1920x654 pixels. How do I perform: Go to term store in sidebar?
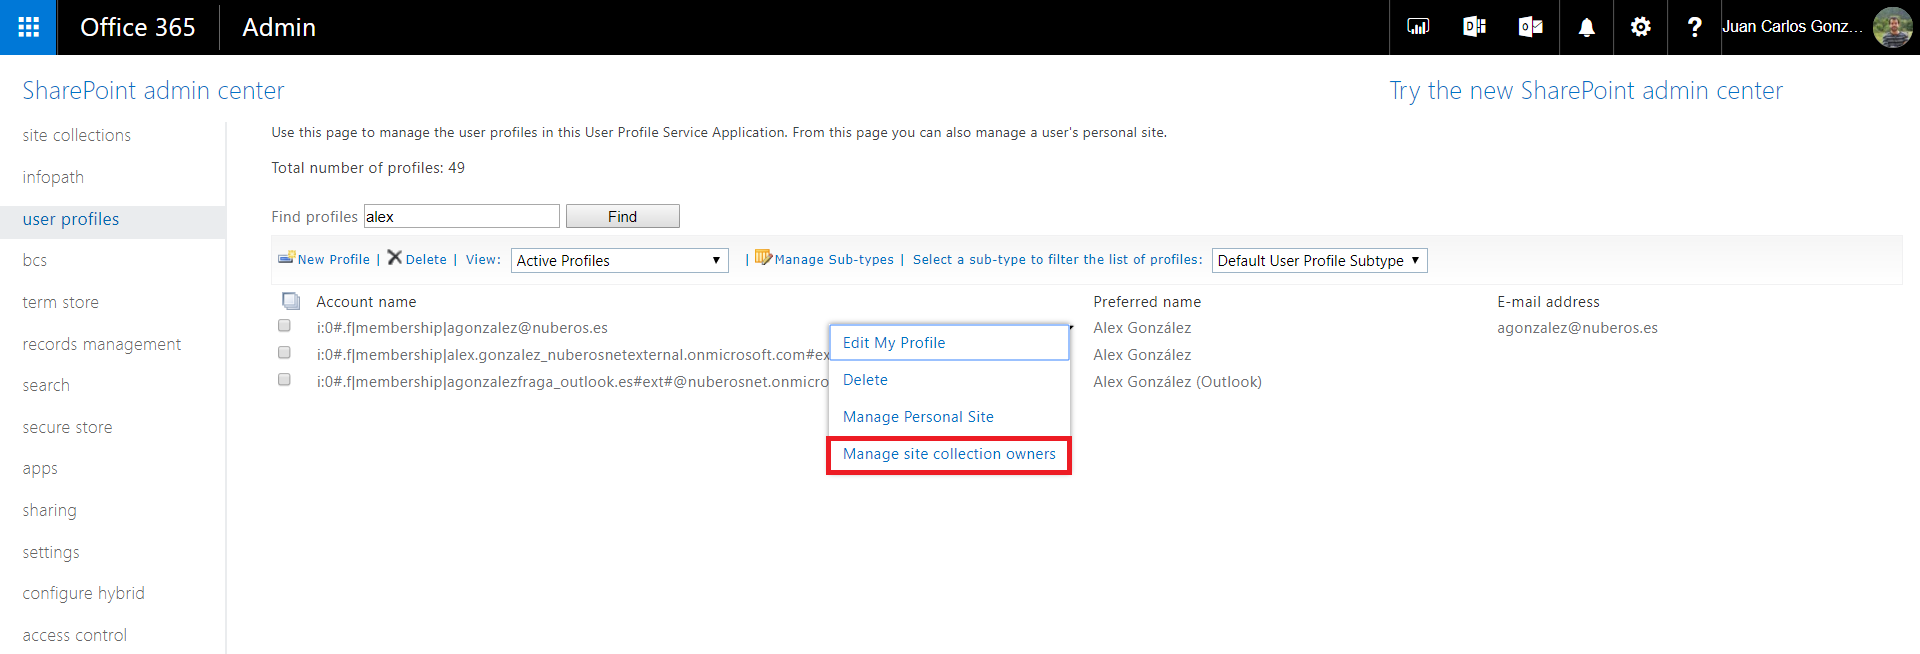pos(61,302)
